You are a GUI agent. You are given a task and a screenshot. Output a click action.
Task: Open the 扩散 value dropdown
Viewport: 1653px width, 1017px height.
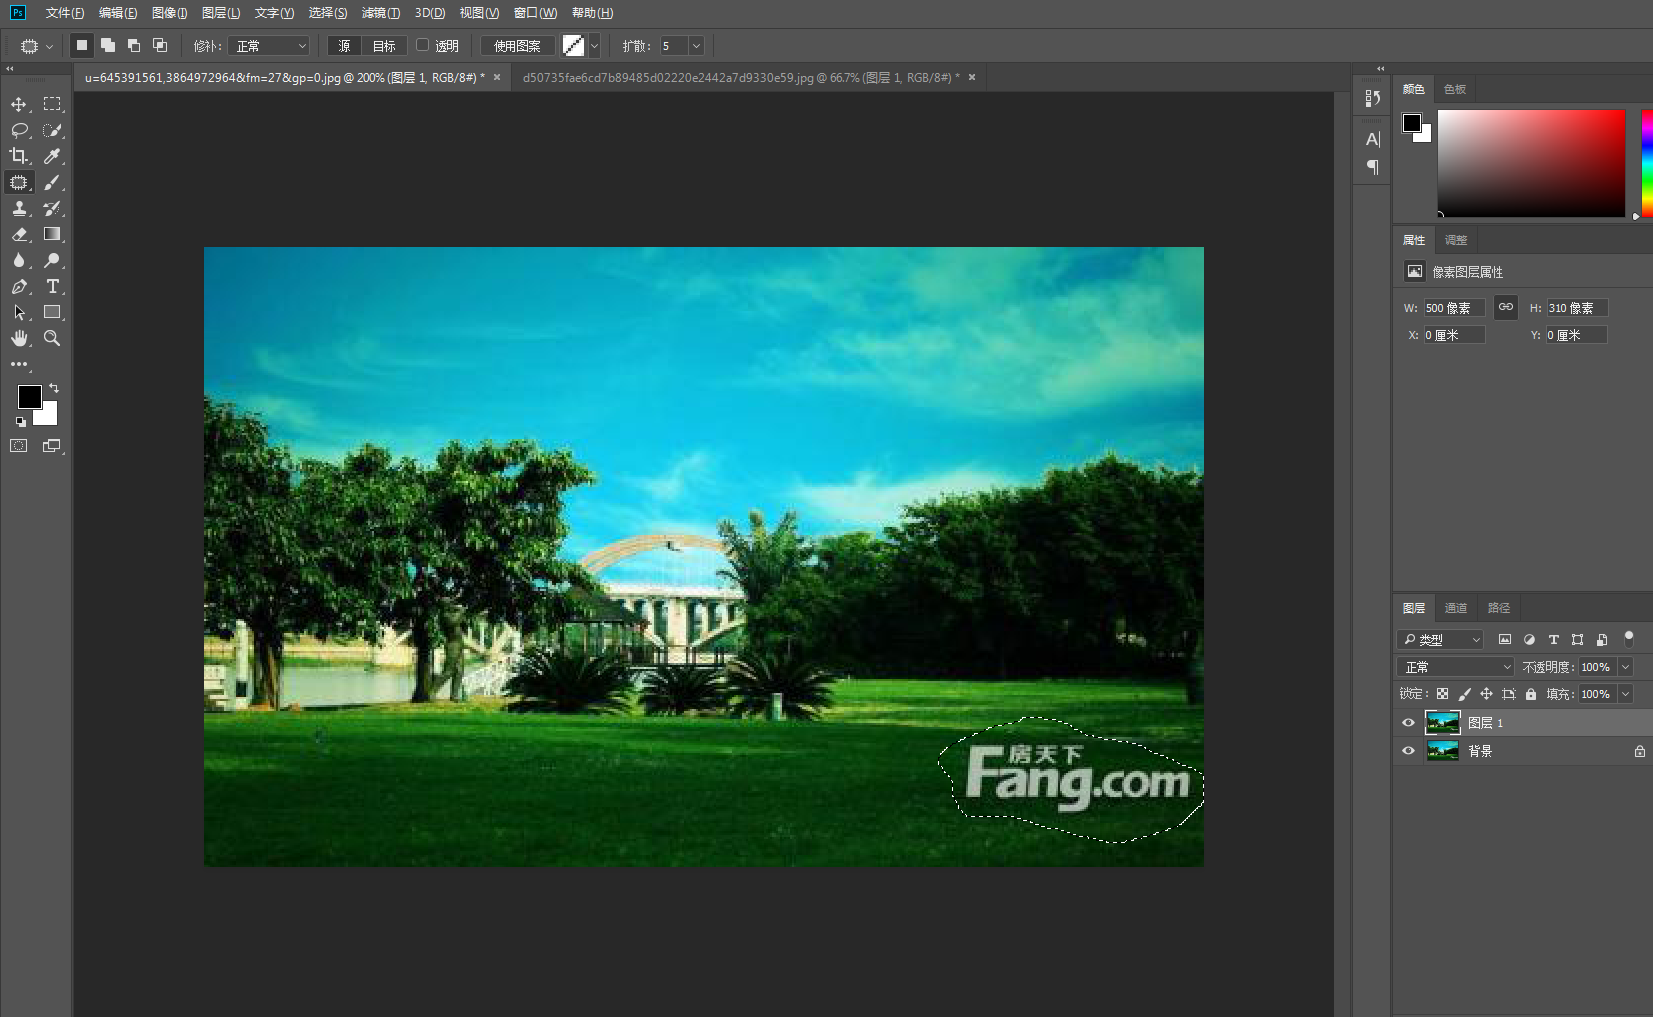point(696,46)
